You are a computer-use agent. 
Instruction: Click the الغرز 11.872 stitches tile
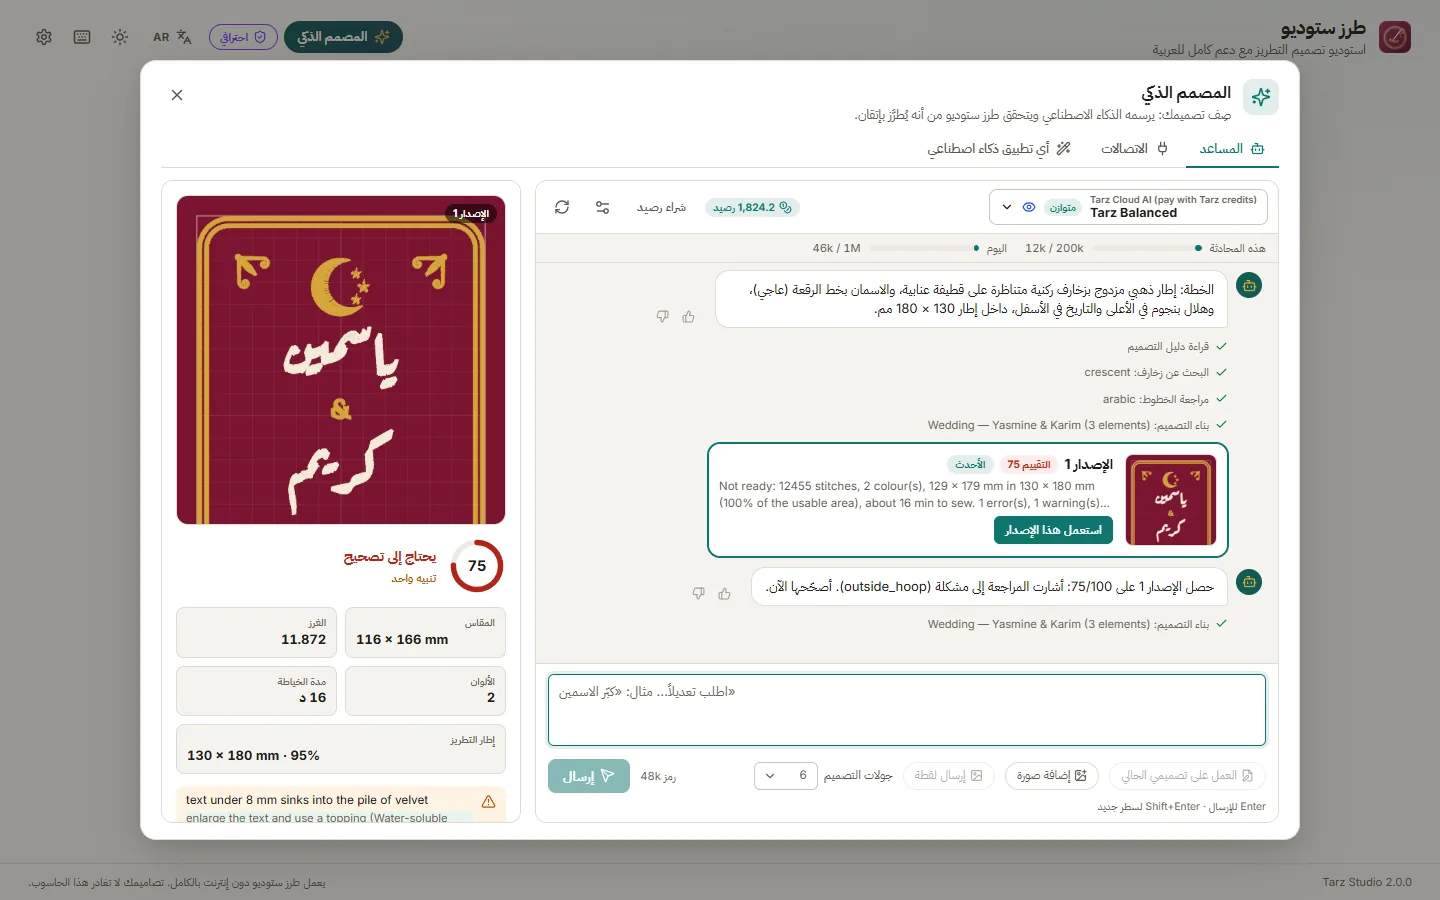coord(256,632)
